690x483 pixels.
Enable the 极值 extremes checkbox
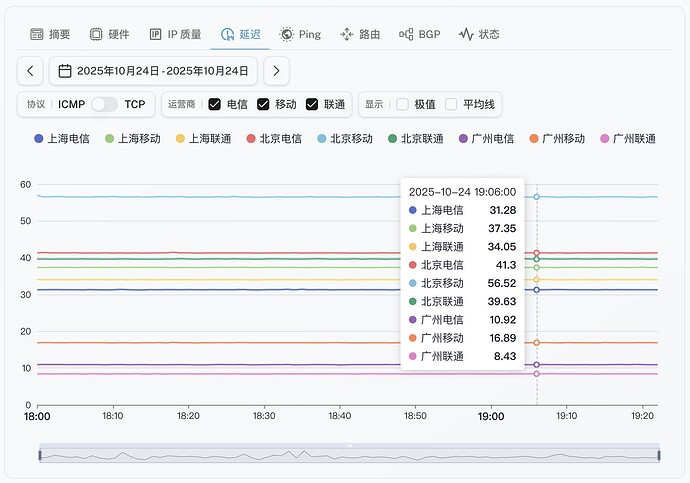(402, 104)
